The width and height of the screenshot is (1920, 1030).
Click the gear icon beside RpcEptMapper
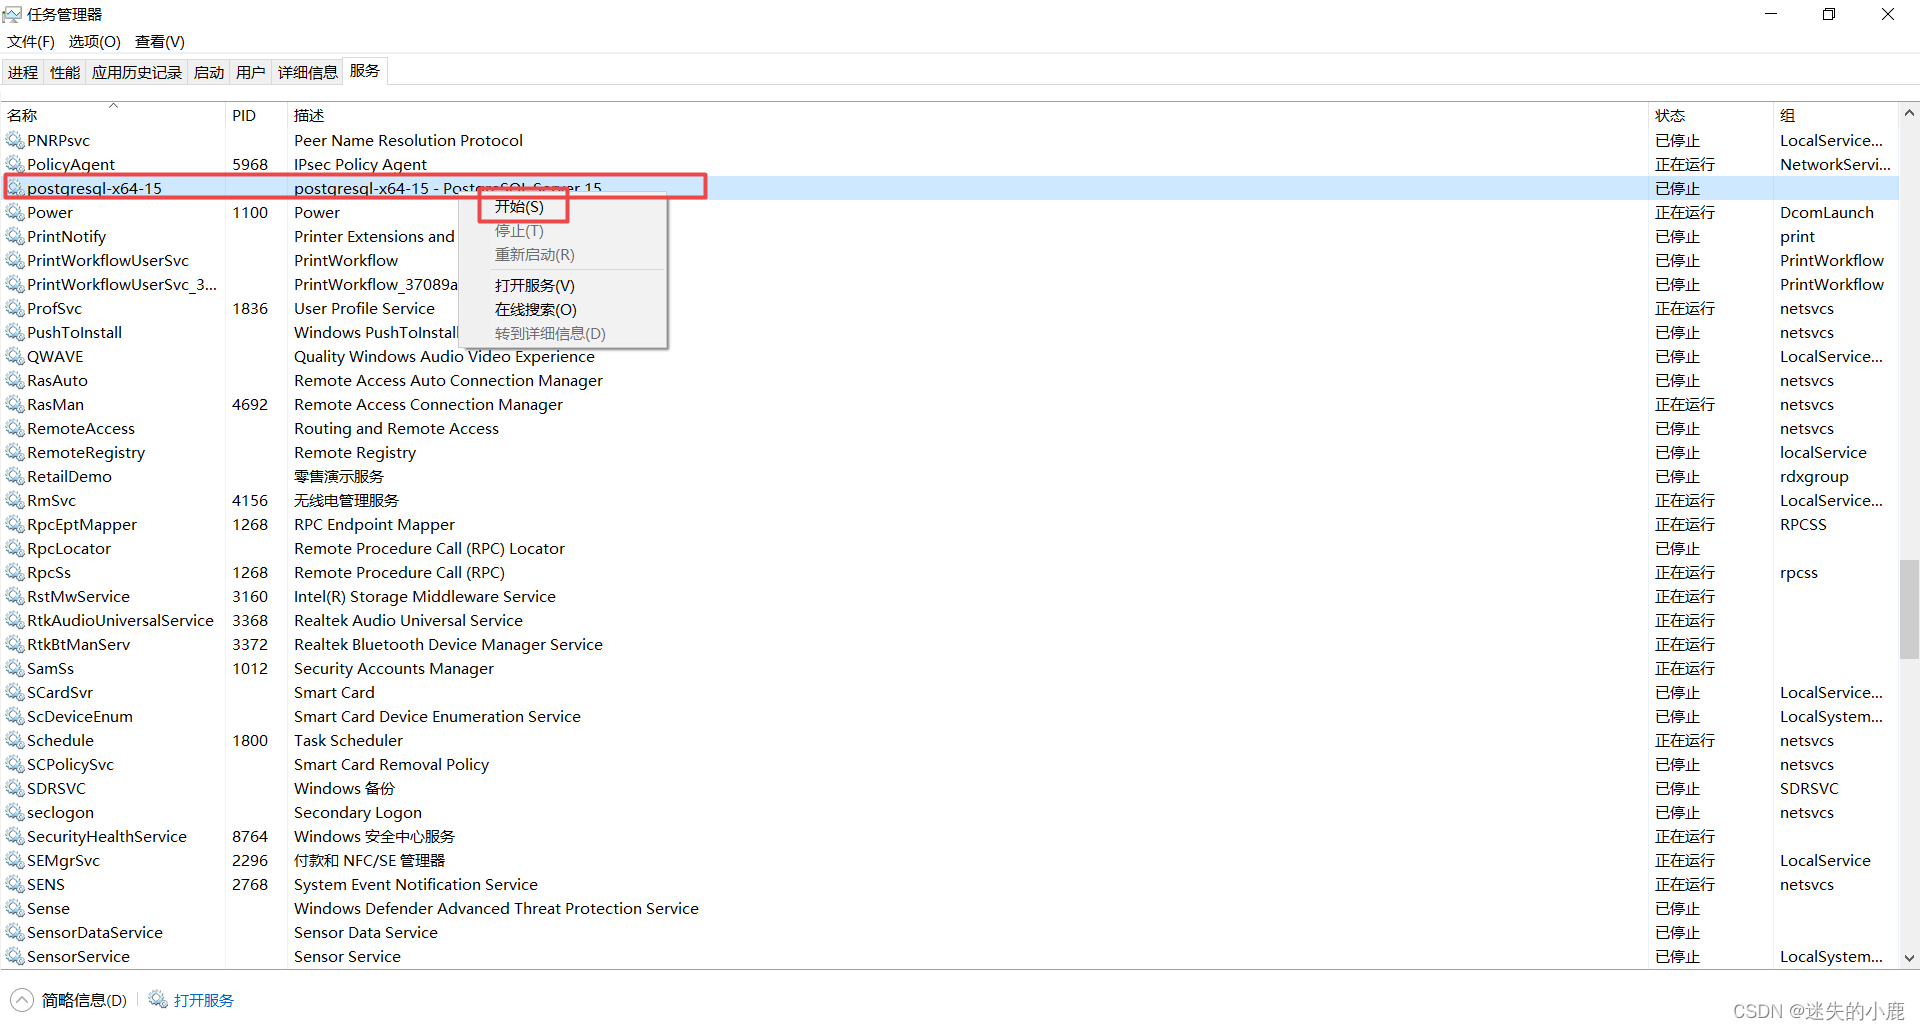(x=15, y=524)
